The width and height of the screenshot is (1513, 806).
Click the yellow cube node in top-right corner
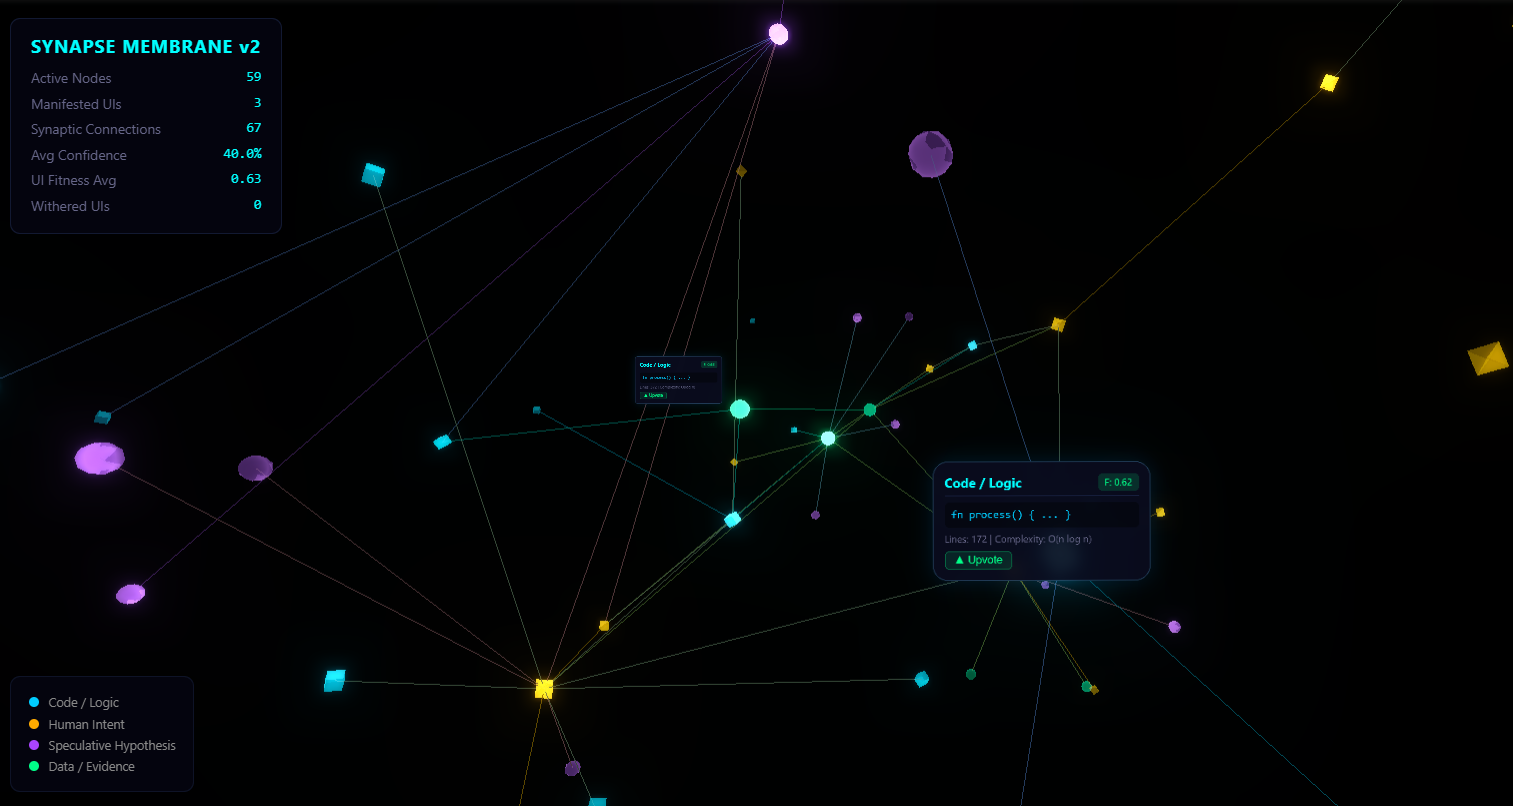tap(1329, 82)
